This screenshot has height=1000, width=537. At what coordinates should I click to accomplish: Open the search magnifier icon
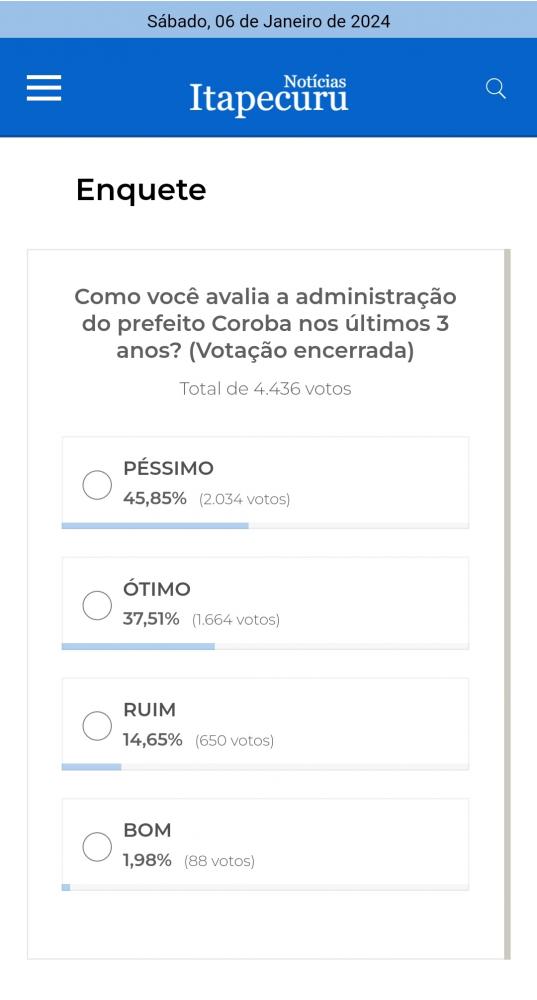pyautogui.click(x=496, y=88)
